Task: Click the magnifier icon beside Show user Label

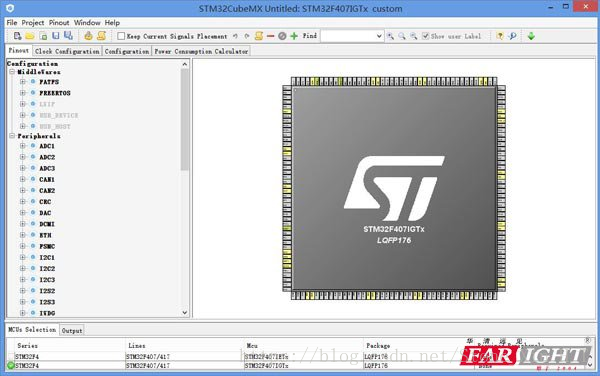Action: [414, 36]
